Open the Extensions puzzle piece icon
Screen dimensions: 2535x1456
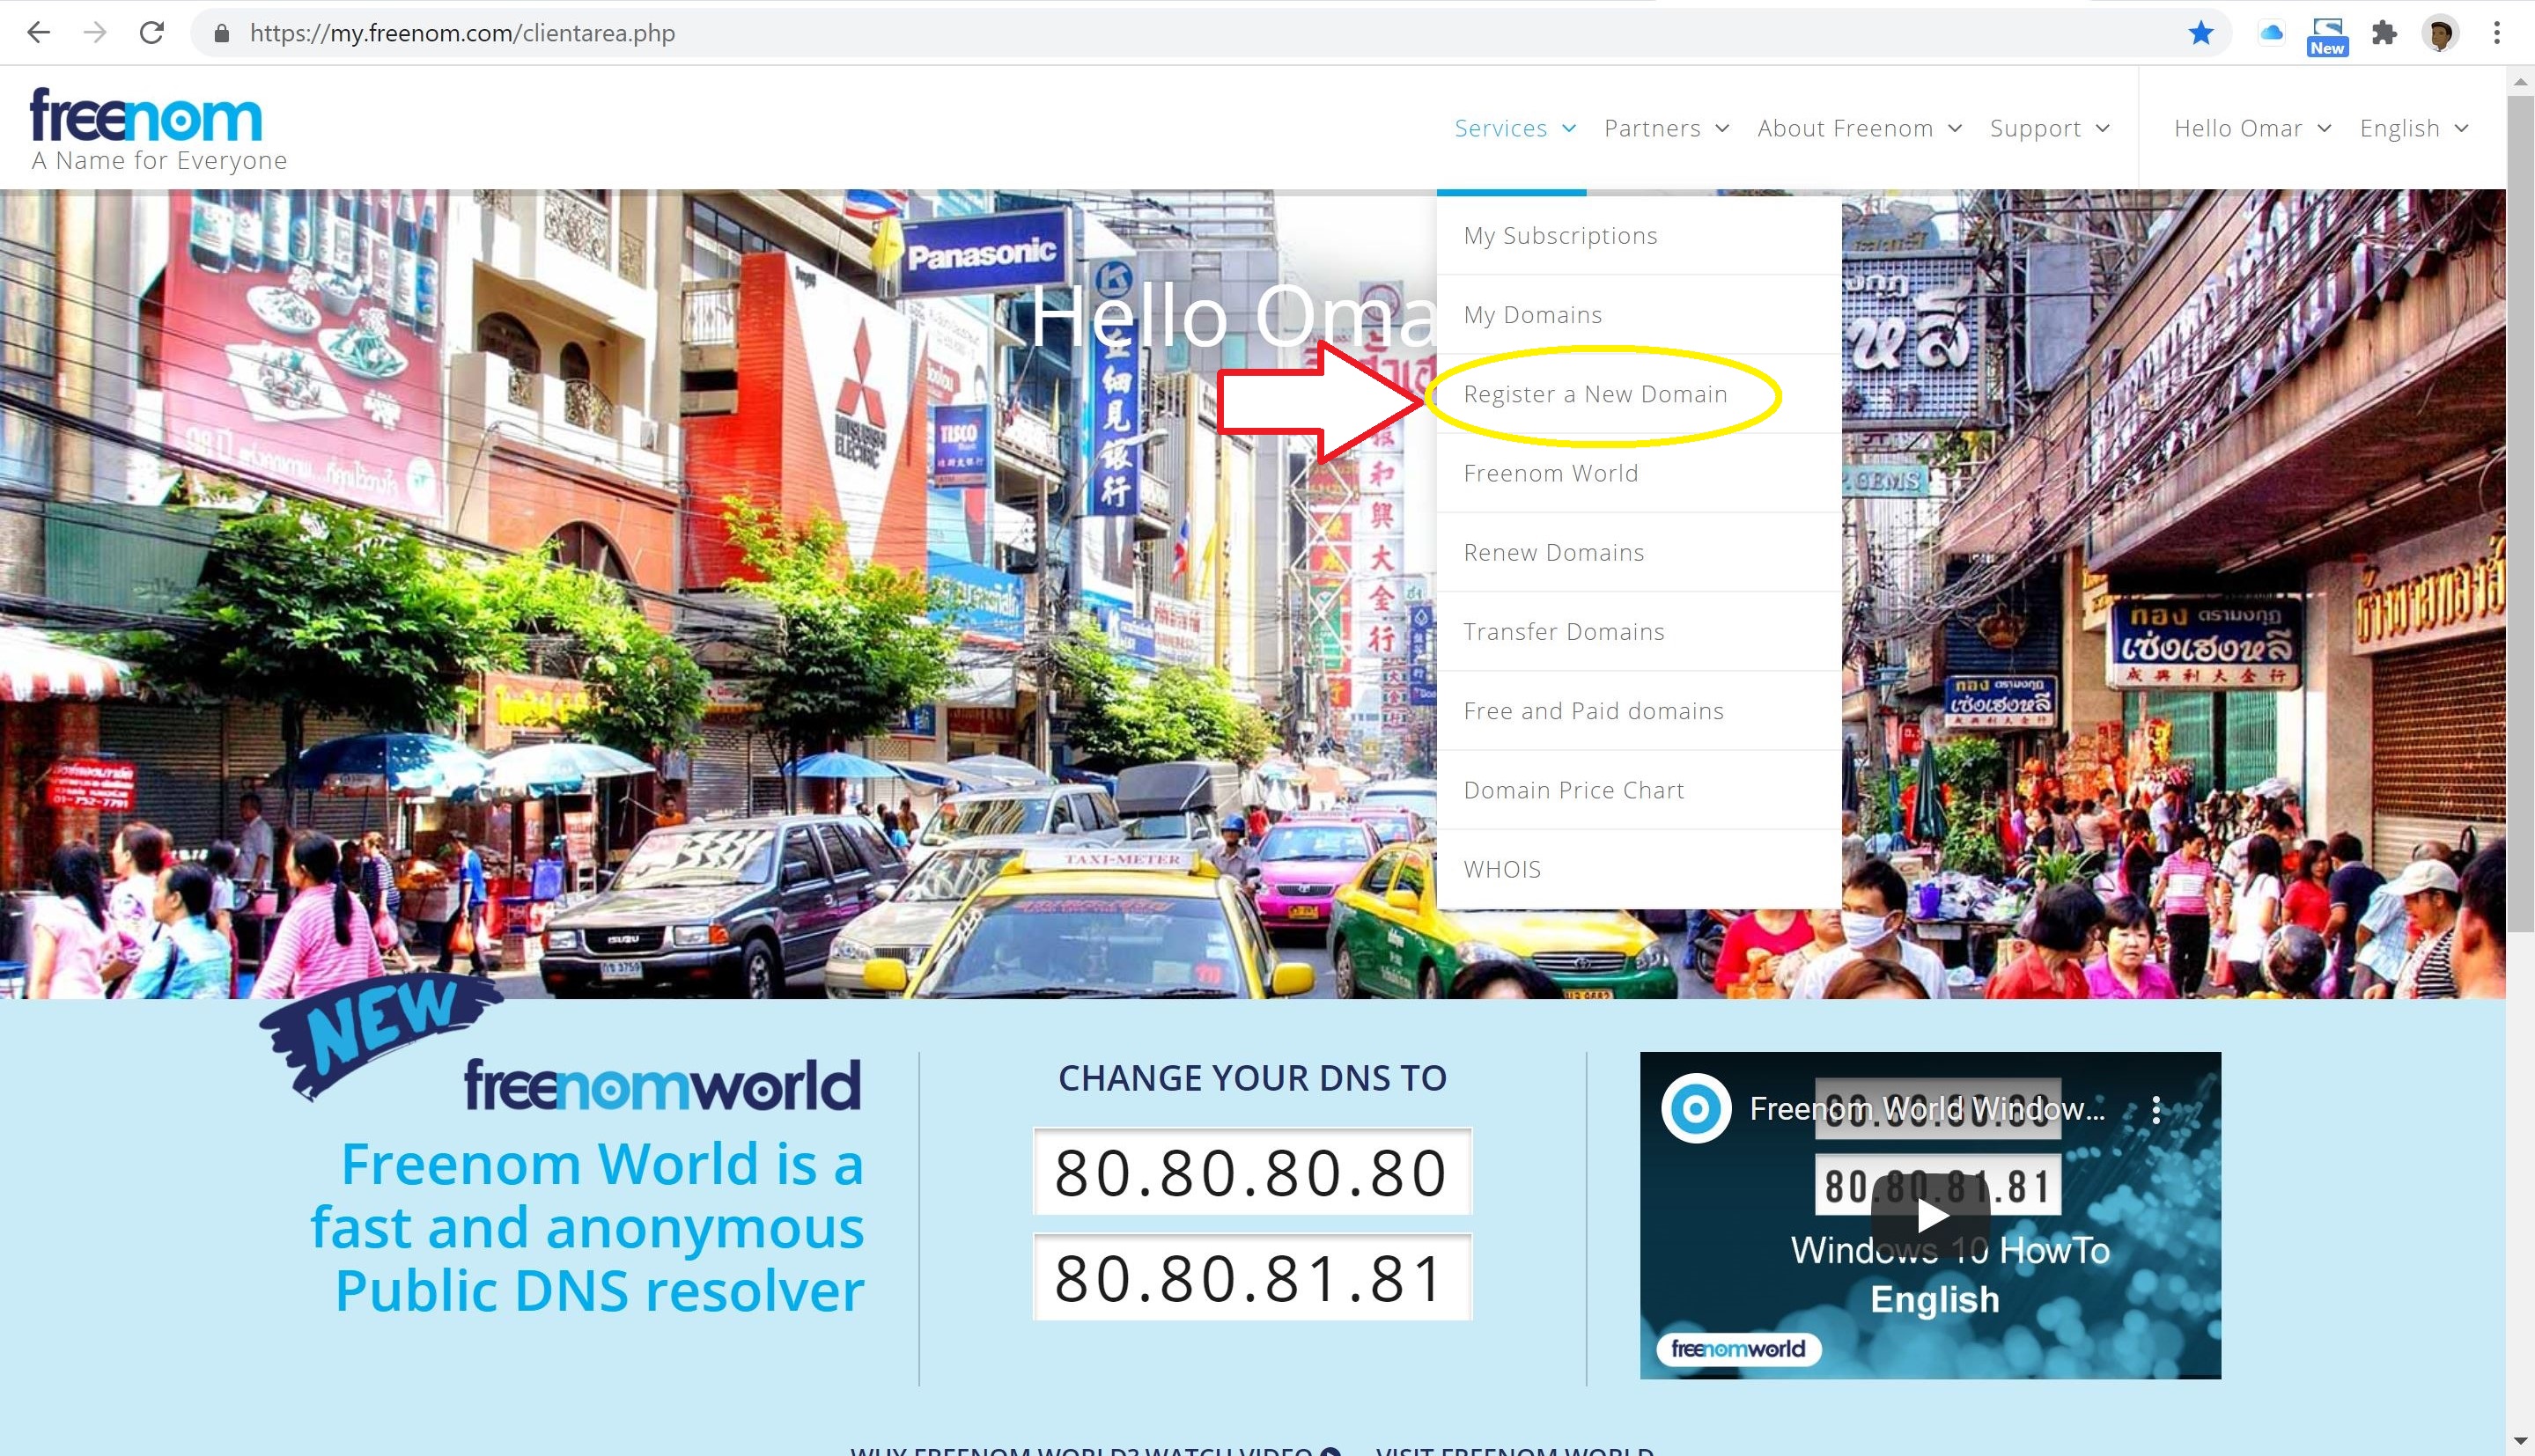[2384, 33]
